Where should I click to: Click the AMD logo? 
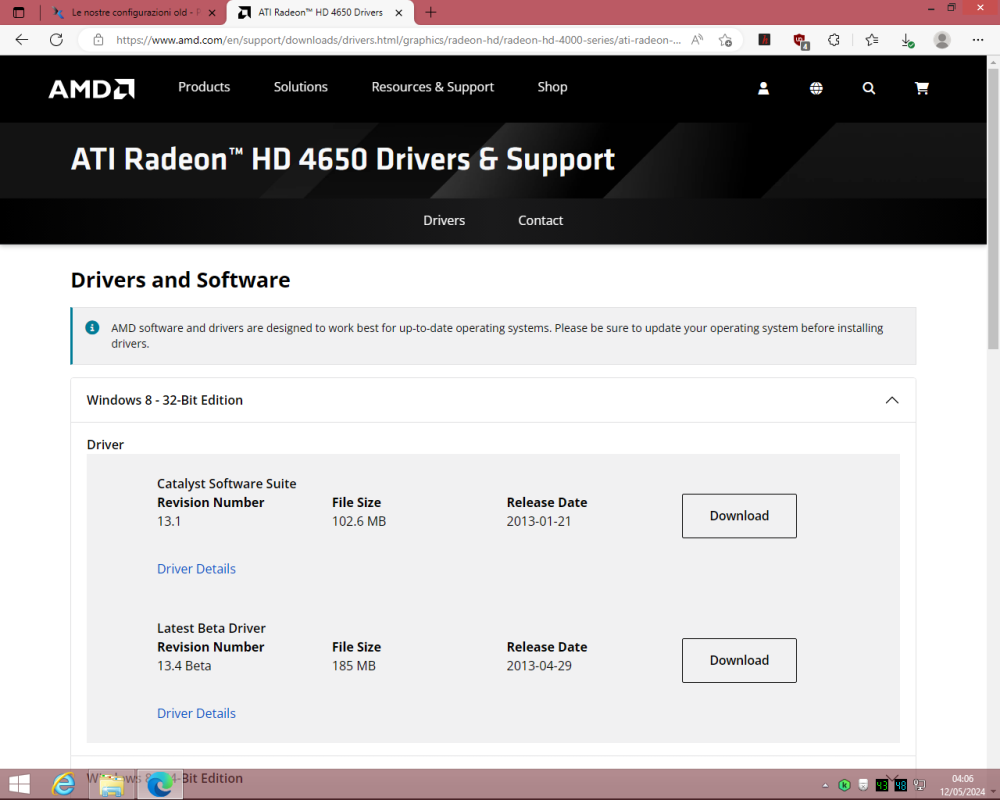91,88
